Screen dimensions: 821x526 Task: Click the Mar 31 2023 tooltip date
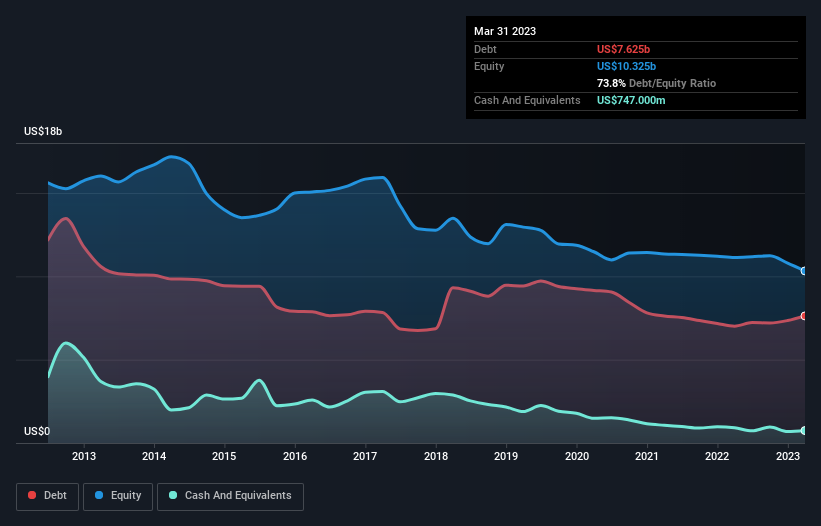point(505,31)
